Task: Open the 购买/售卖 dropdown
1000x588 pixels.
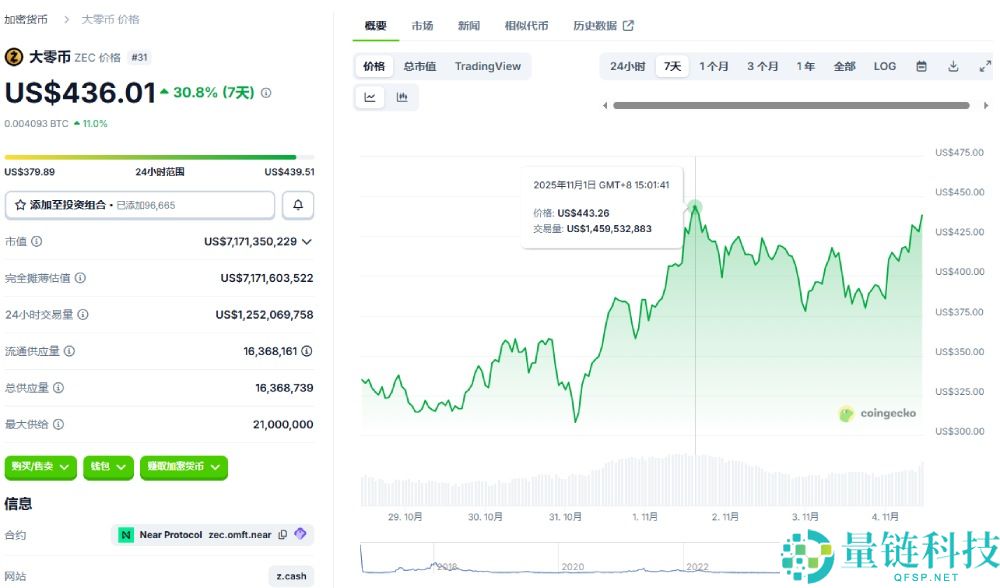Action: pyautogui.click(x=40, y=467)
